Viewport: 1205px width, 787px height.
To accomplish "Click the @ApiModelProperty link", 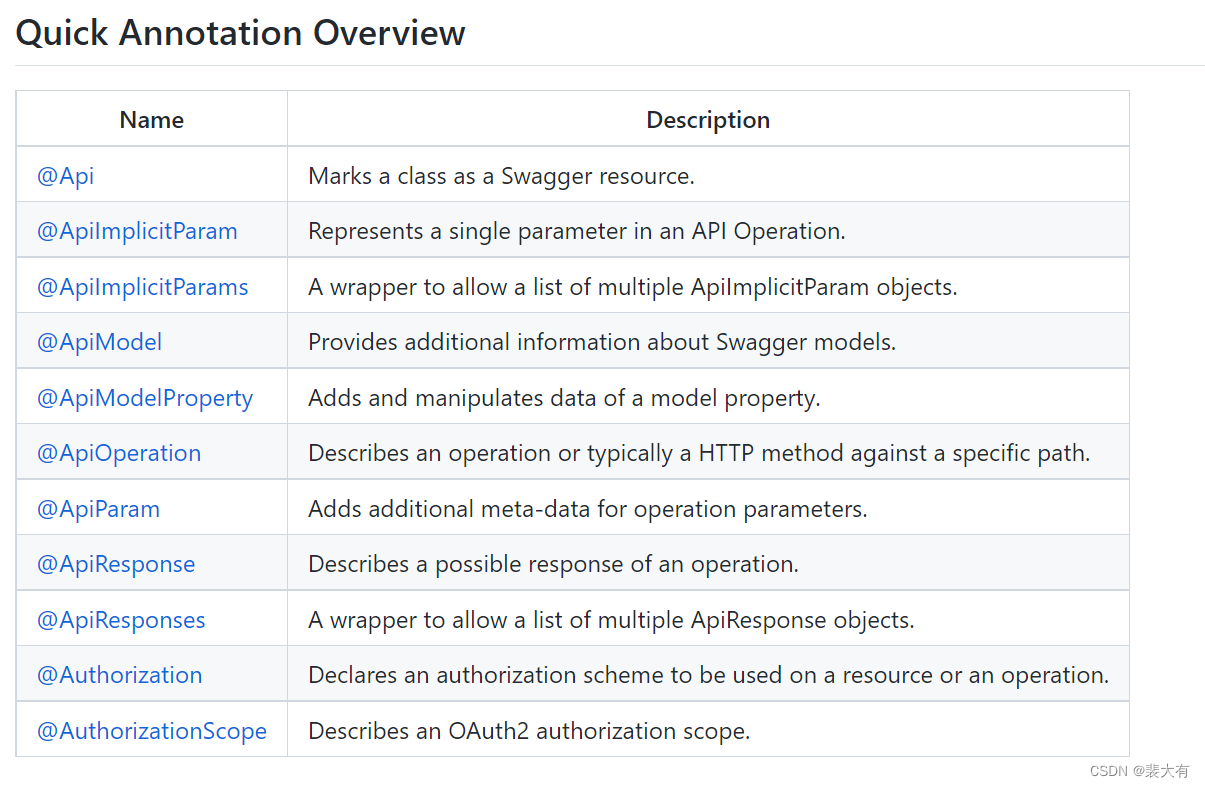I will 145,397.
